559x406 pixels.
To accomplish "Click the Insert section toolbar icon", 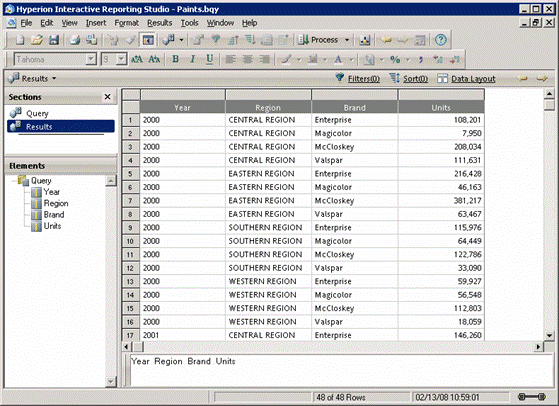I will pyautogui.click(x=169, y=40).
